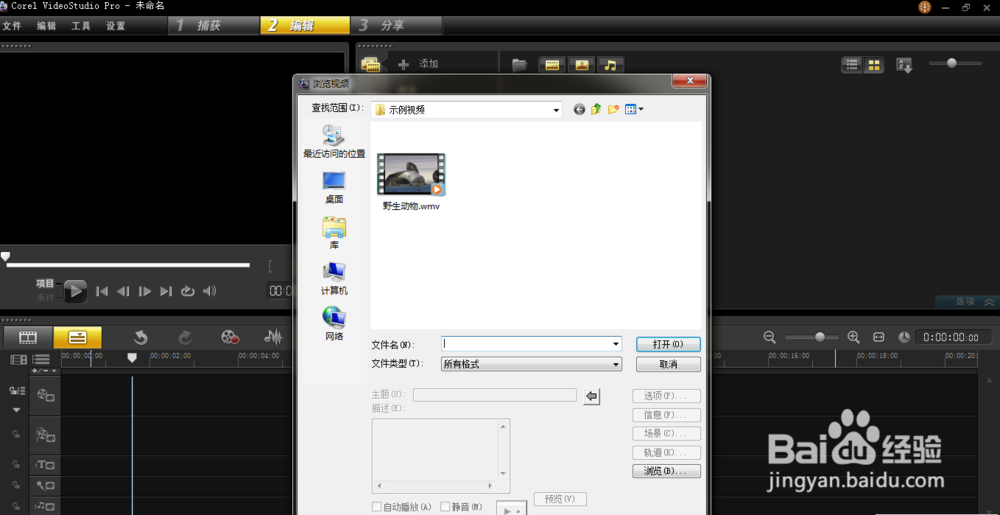Image resolution: width=1000 pixels, height=515 pixels.
Task: Toggle show videos filter in the library
Action: 552,64
